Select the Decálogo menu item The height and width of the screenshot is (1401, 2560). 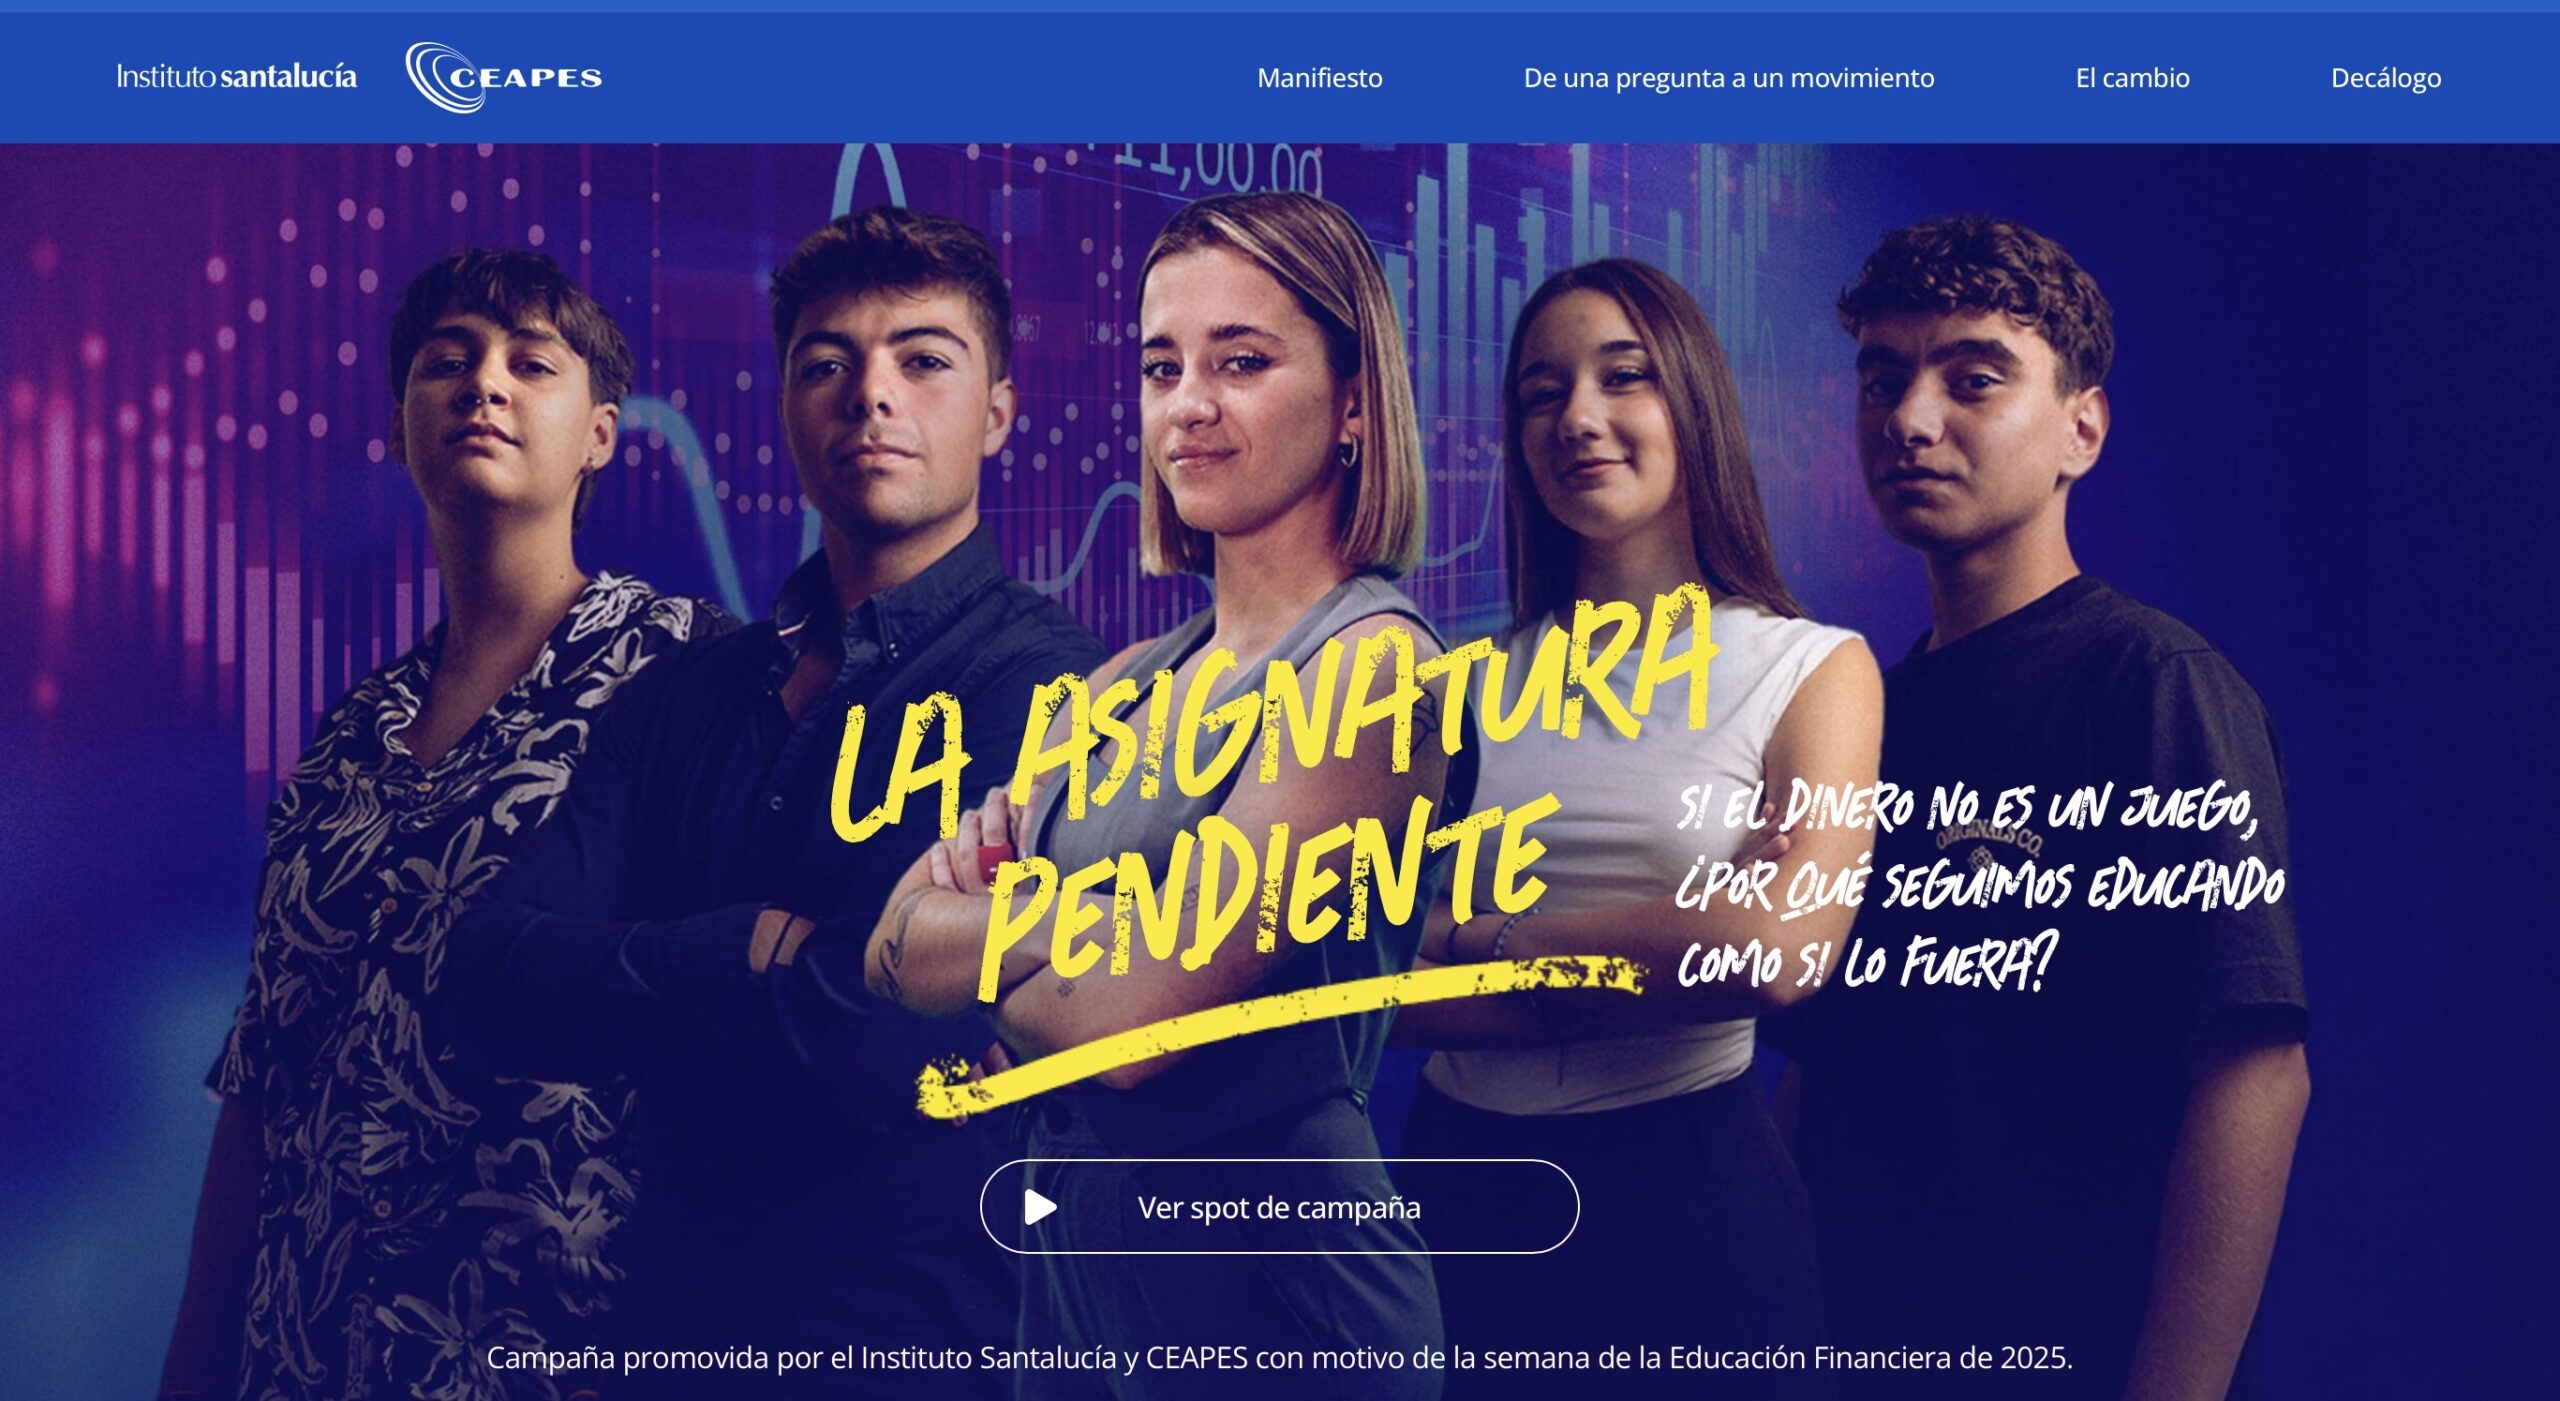pos(2385,78)
